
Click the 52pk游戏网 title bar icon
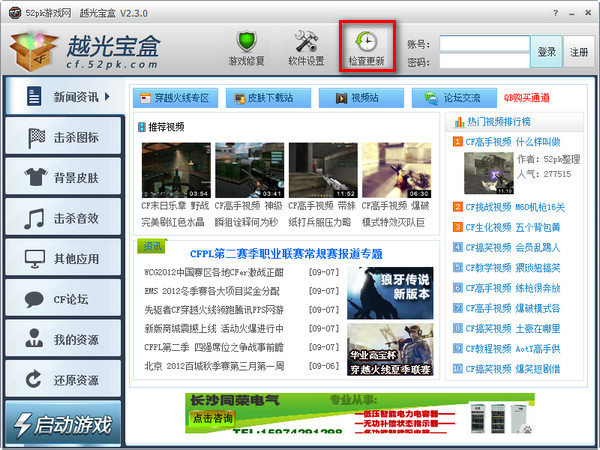(x=15, y=13)
